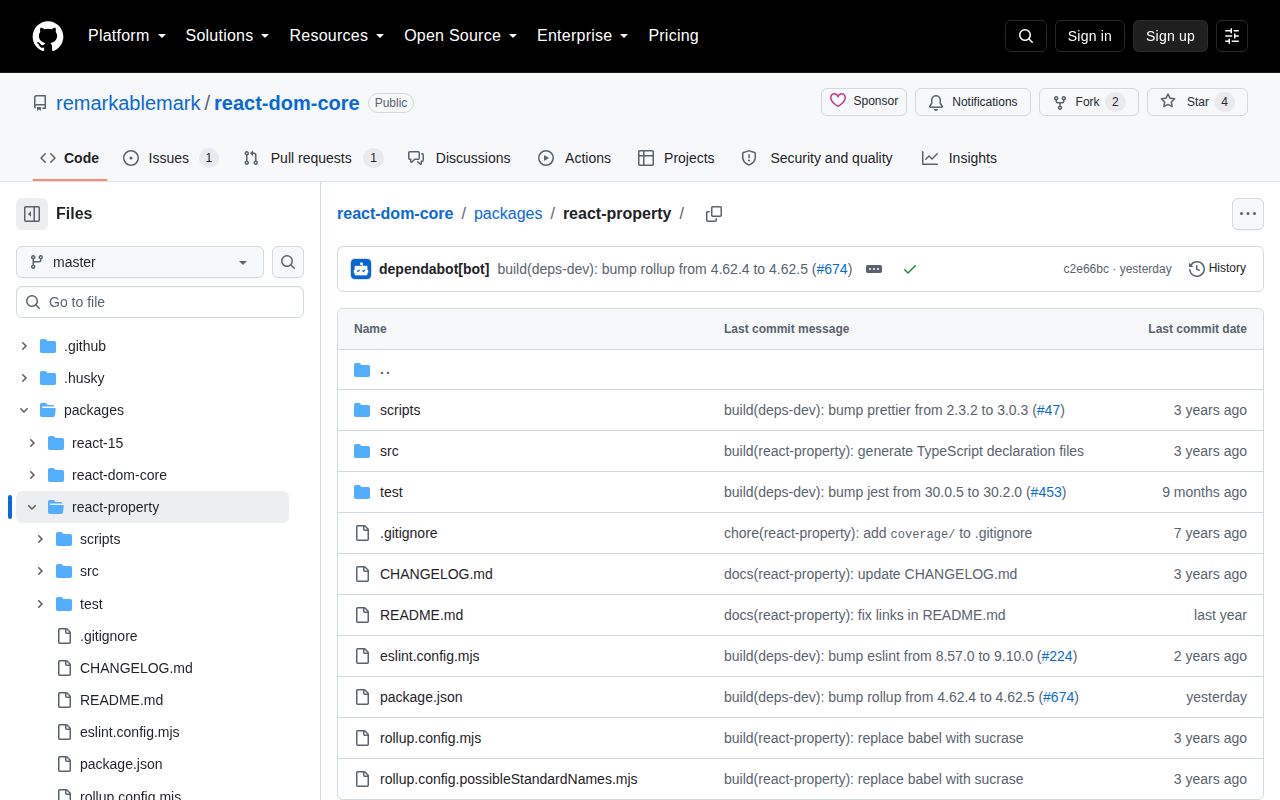The image size is (1280, 800).
Task: Click .github folder icon in sidebar
Action: (x=48, y=346)
